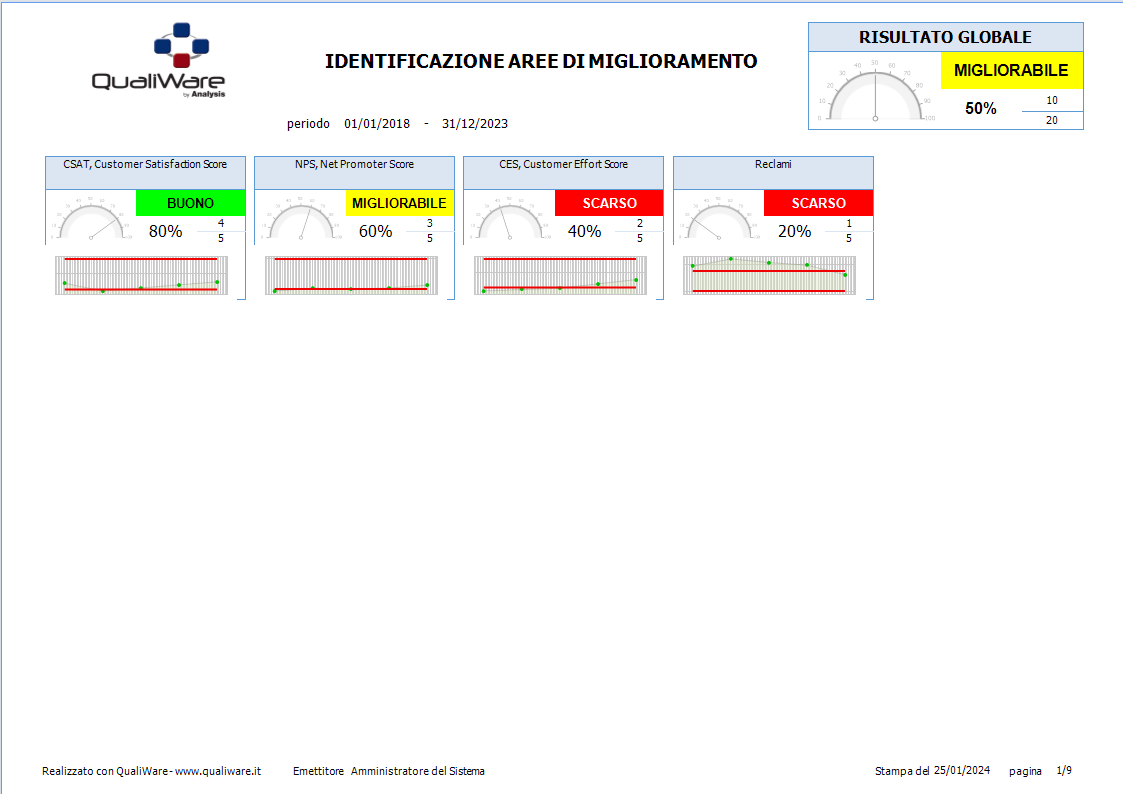Open the Reclami trend chart

click(x=769, y=275)
